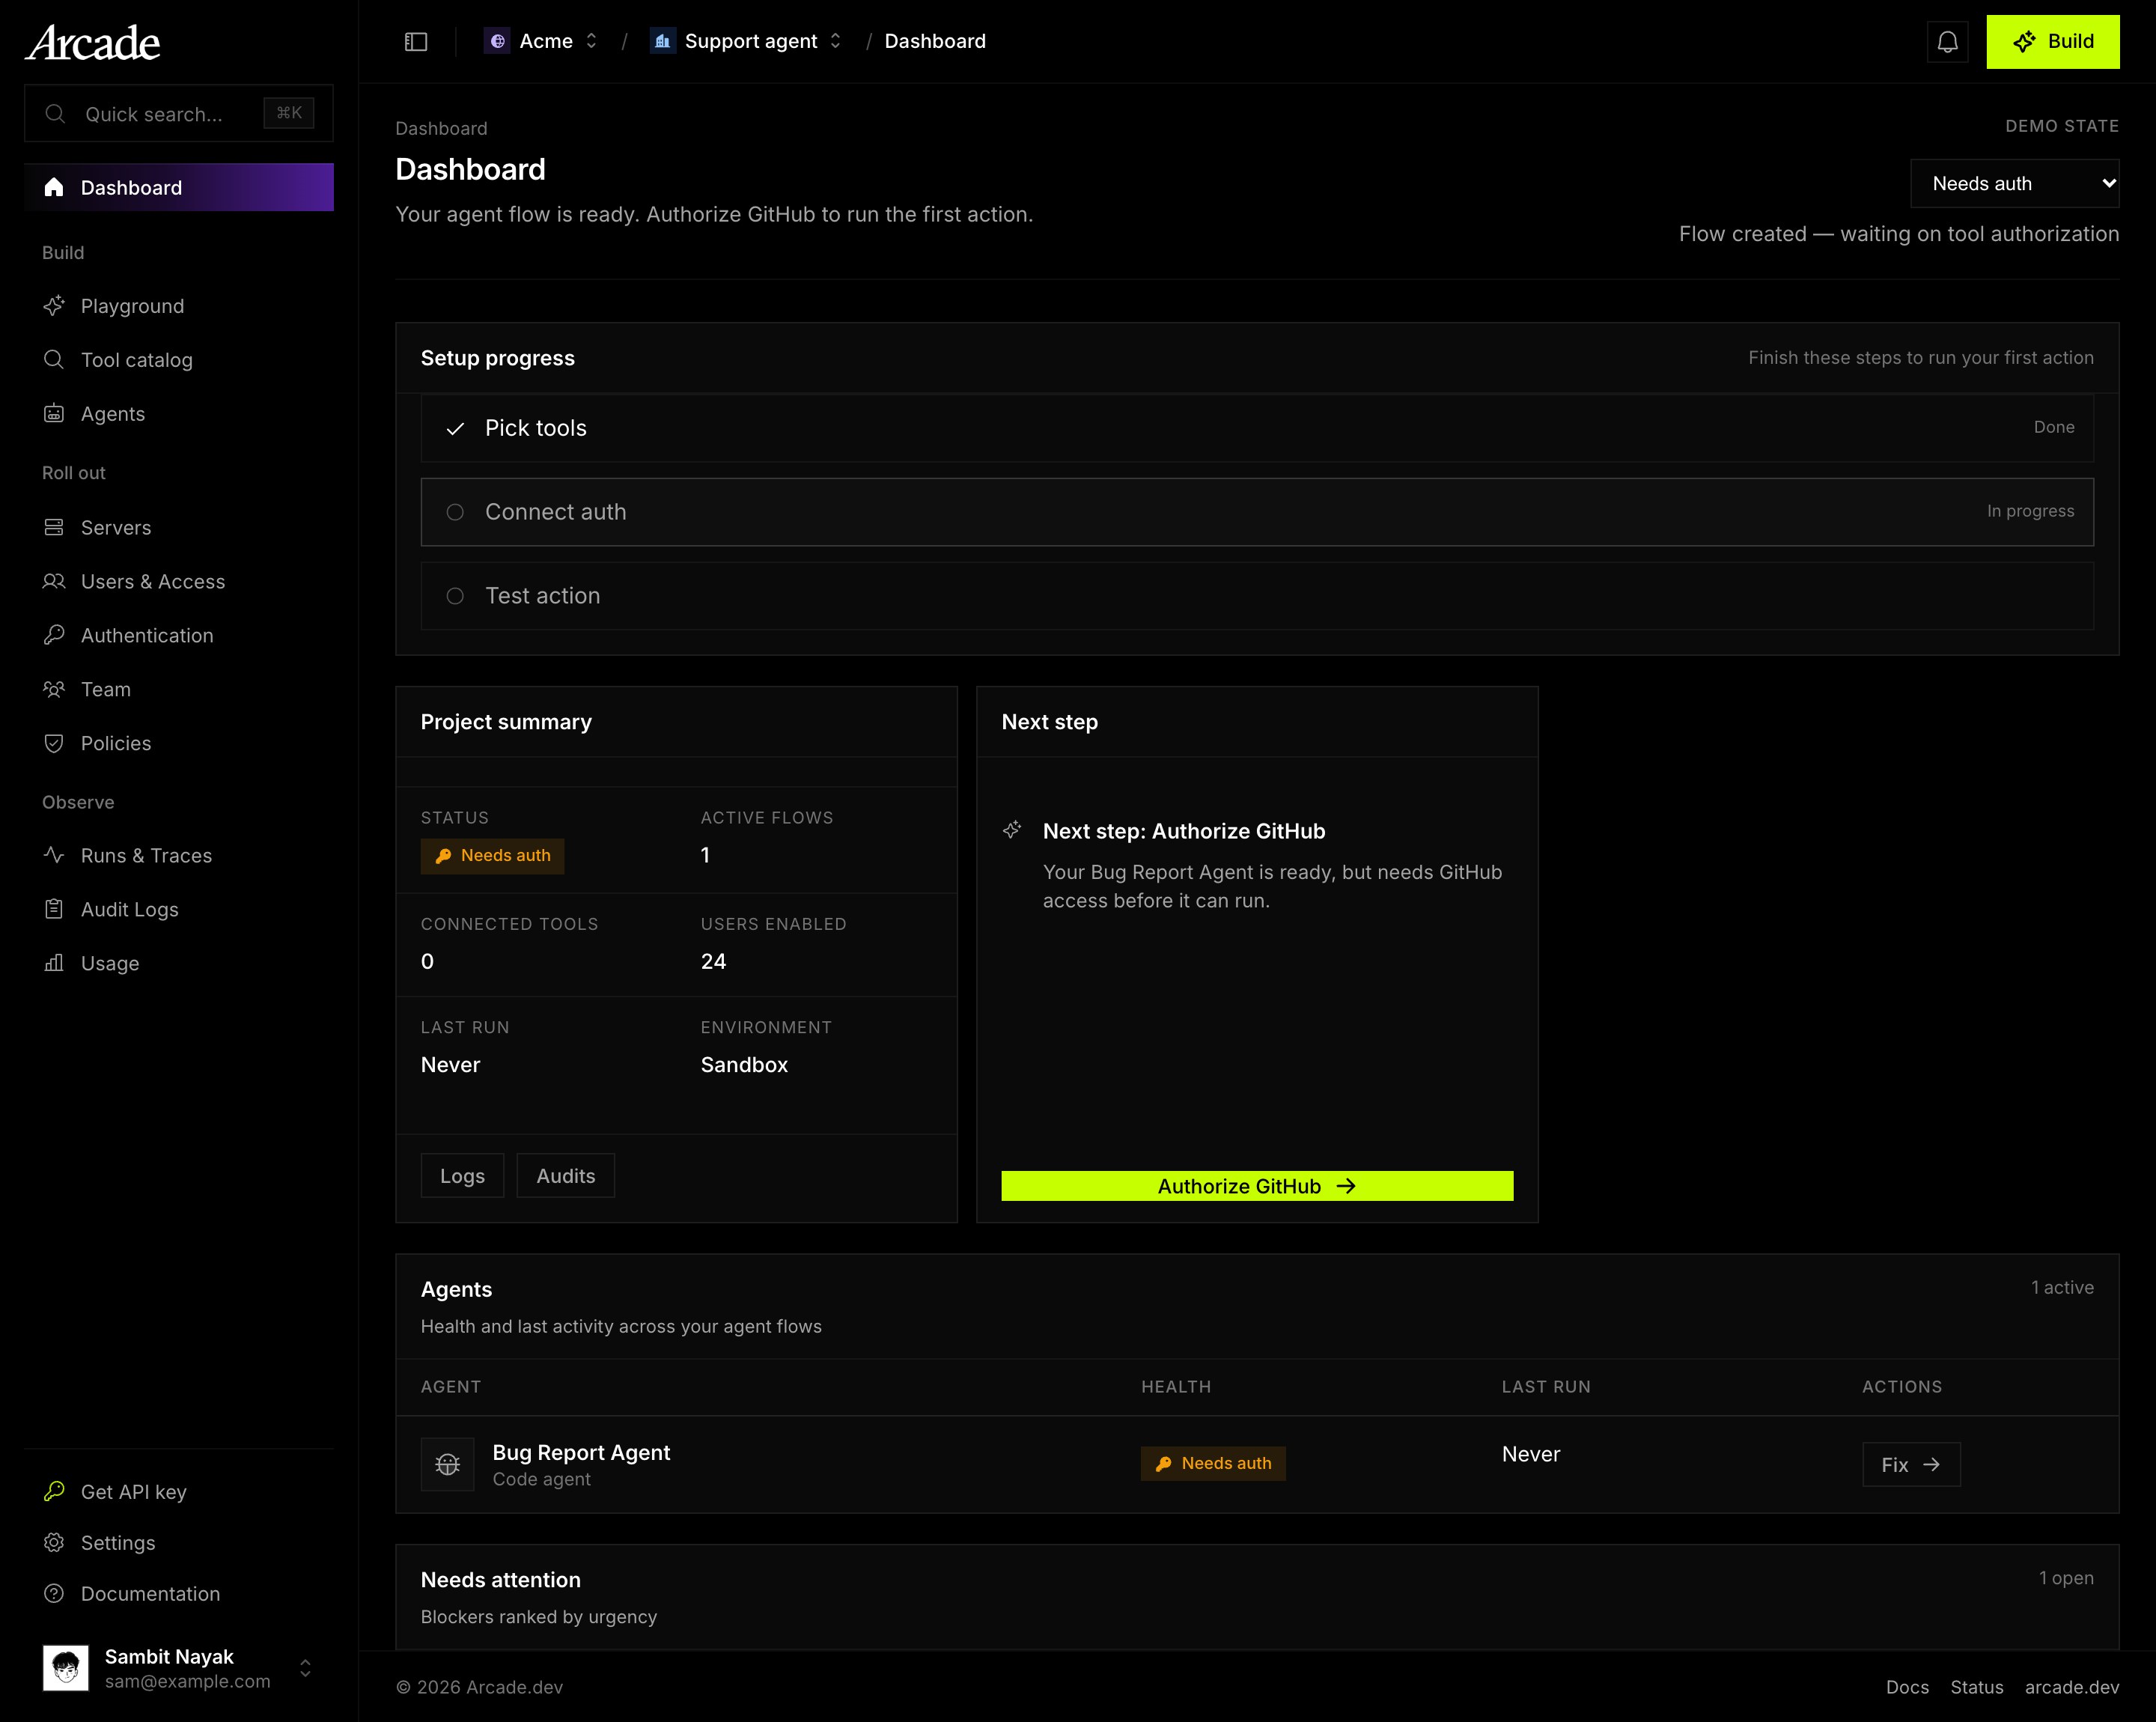Open the Tool catalog page
The width and height of the screenshot is (2156, 1722).
coord(179,360)
